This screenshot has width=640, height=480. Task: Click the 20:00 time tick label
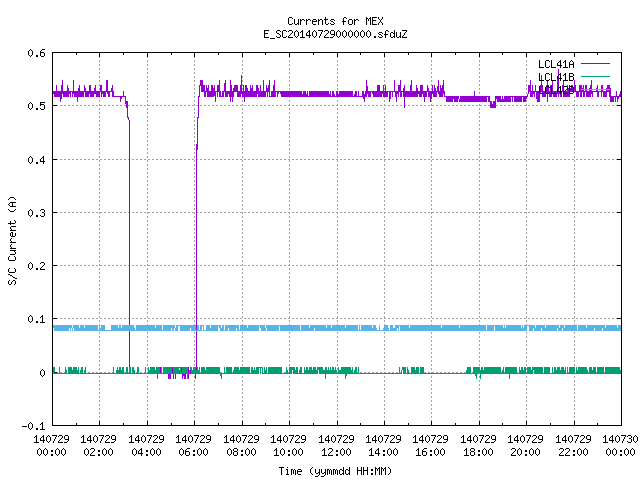525,452
